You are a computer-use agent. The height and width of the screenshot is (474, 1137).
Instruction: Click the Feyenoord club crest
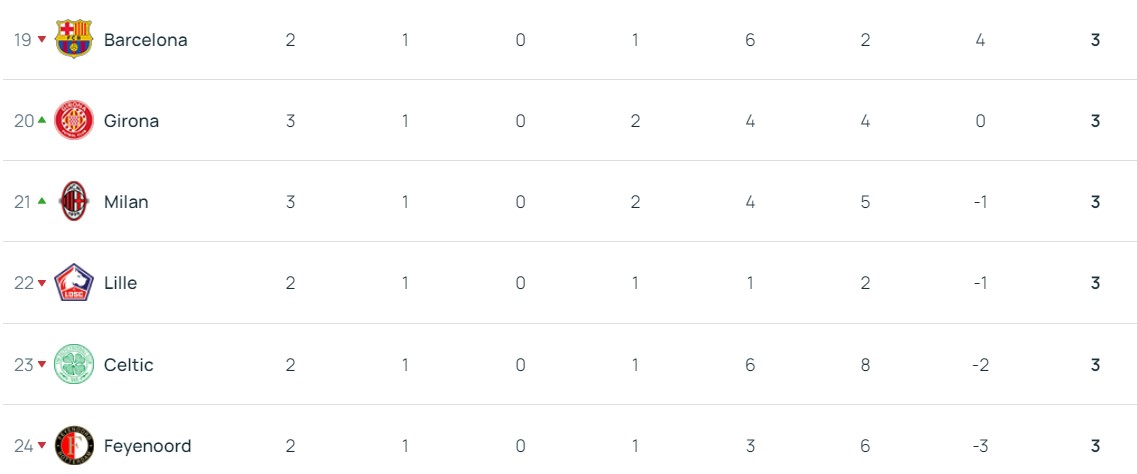tap(73, 445)
